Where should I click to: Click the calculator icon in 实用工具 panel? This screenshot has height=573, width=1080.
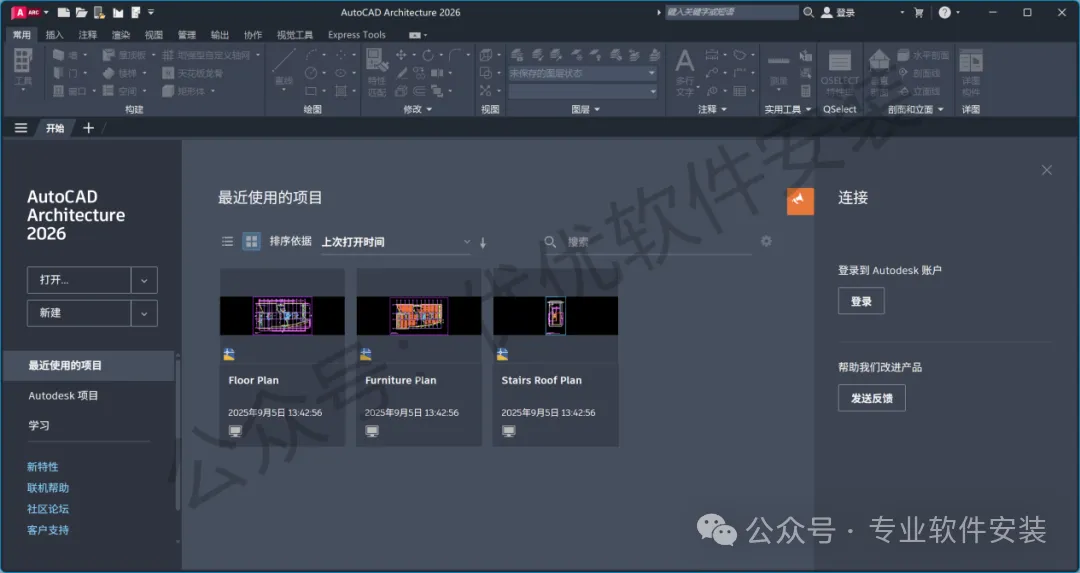point(805,91)
